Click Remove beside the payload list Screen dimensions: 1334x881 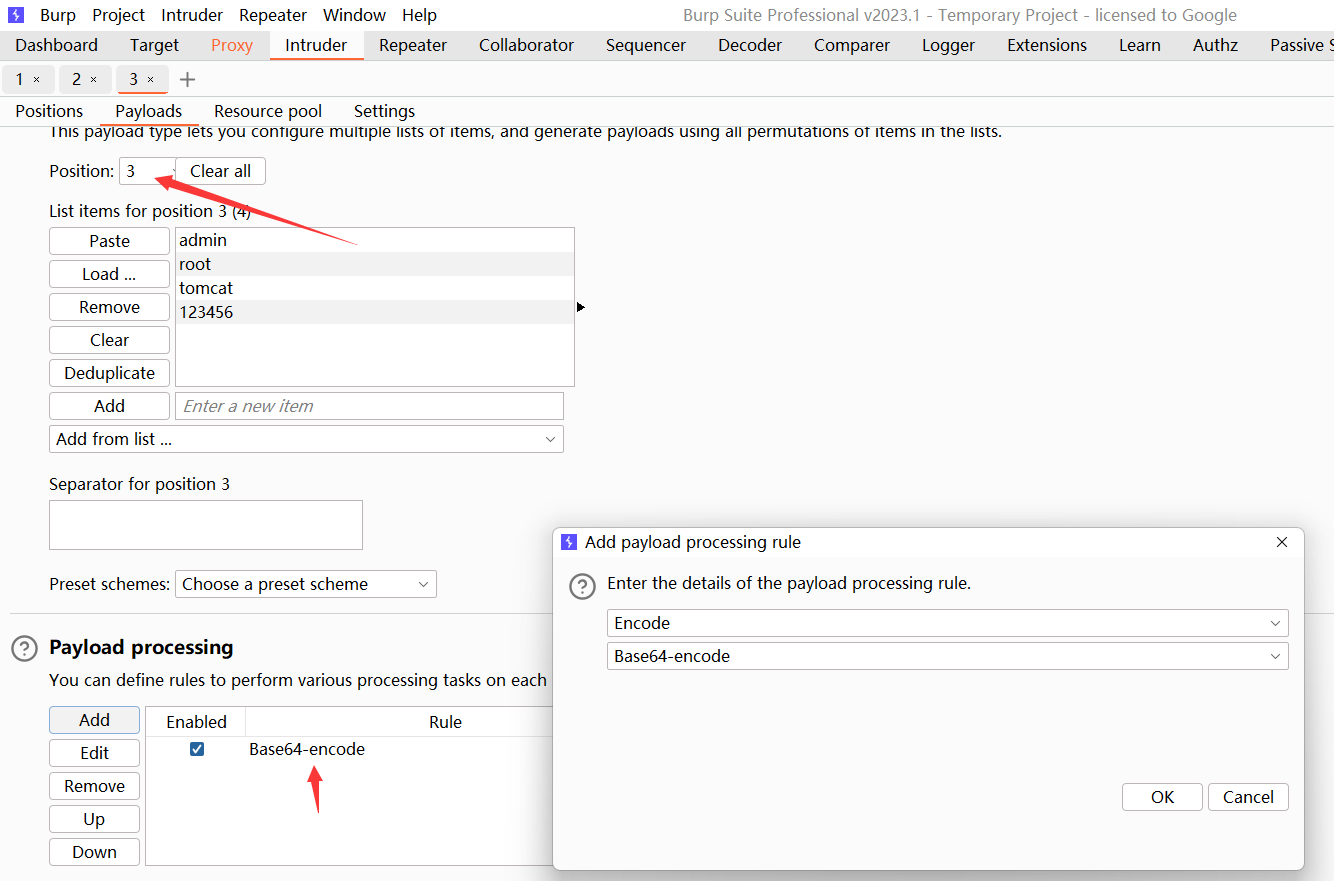tap(109, 307)
